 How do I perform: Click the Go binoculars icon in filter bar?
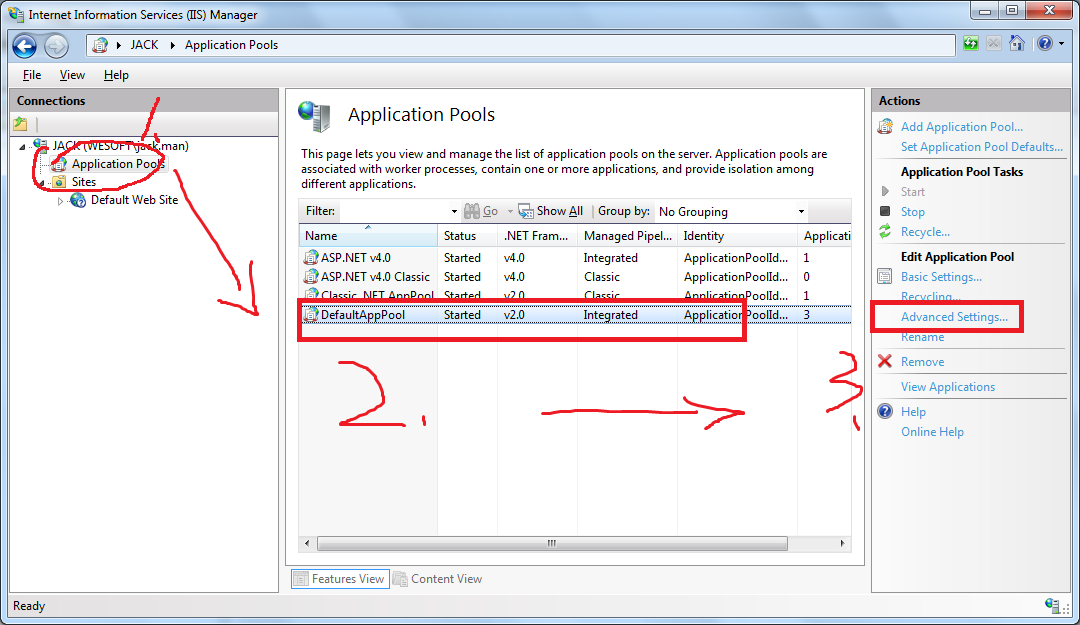[472, 211]
